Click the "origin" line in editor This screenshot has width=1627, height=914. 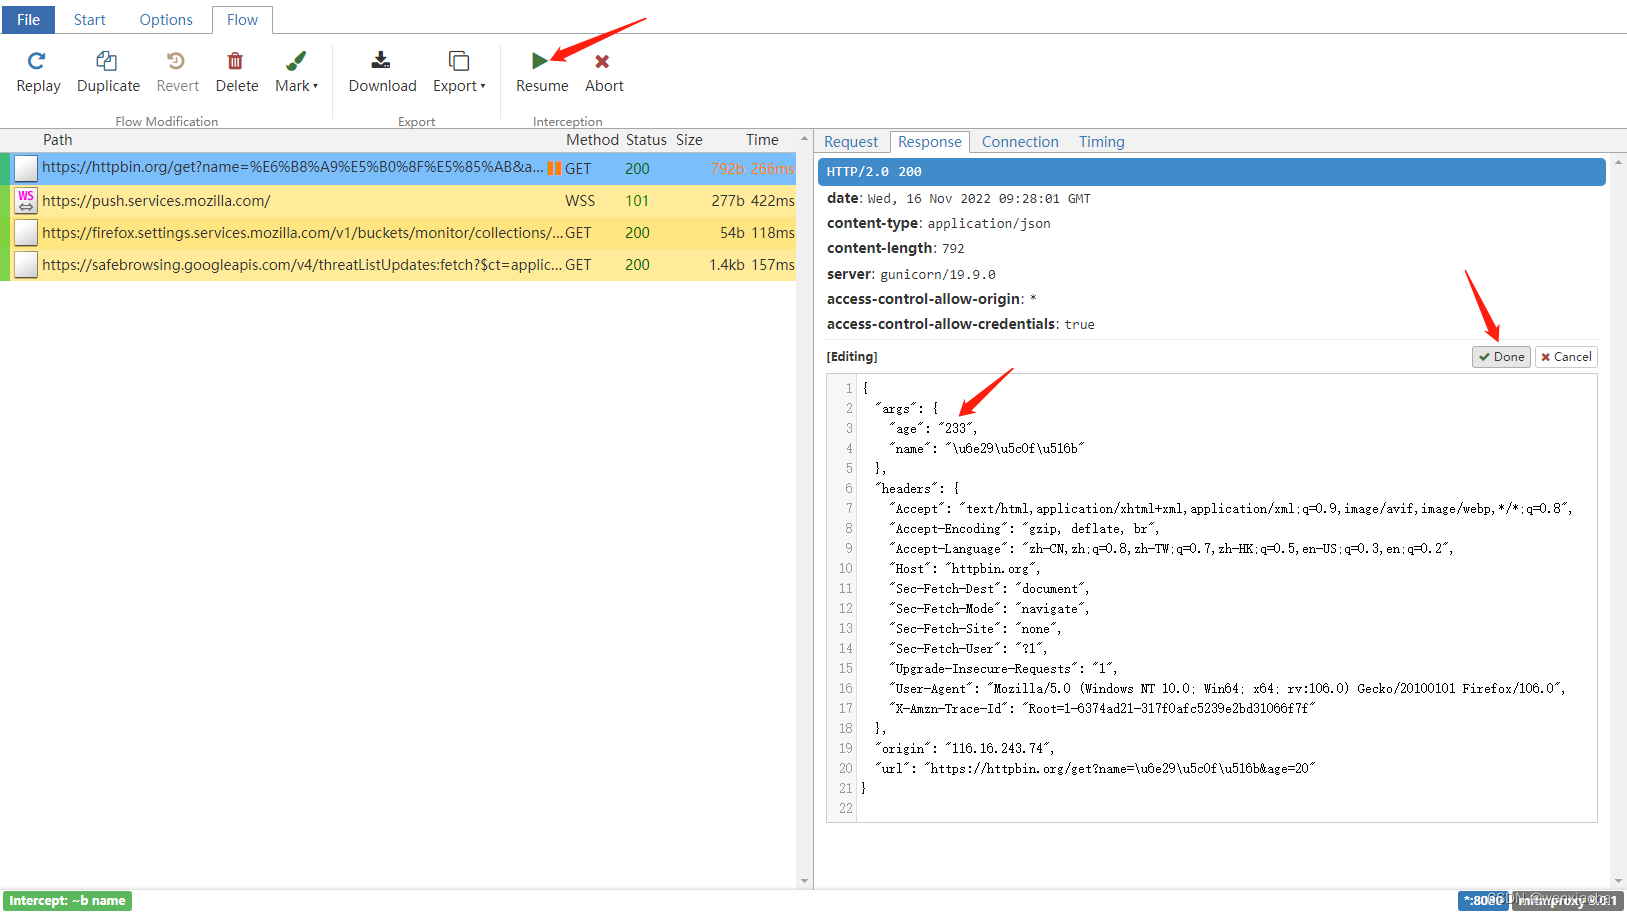[x=965, y=749]
